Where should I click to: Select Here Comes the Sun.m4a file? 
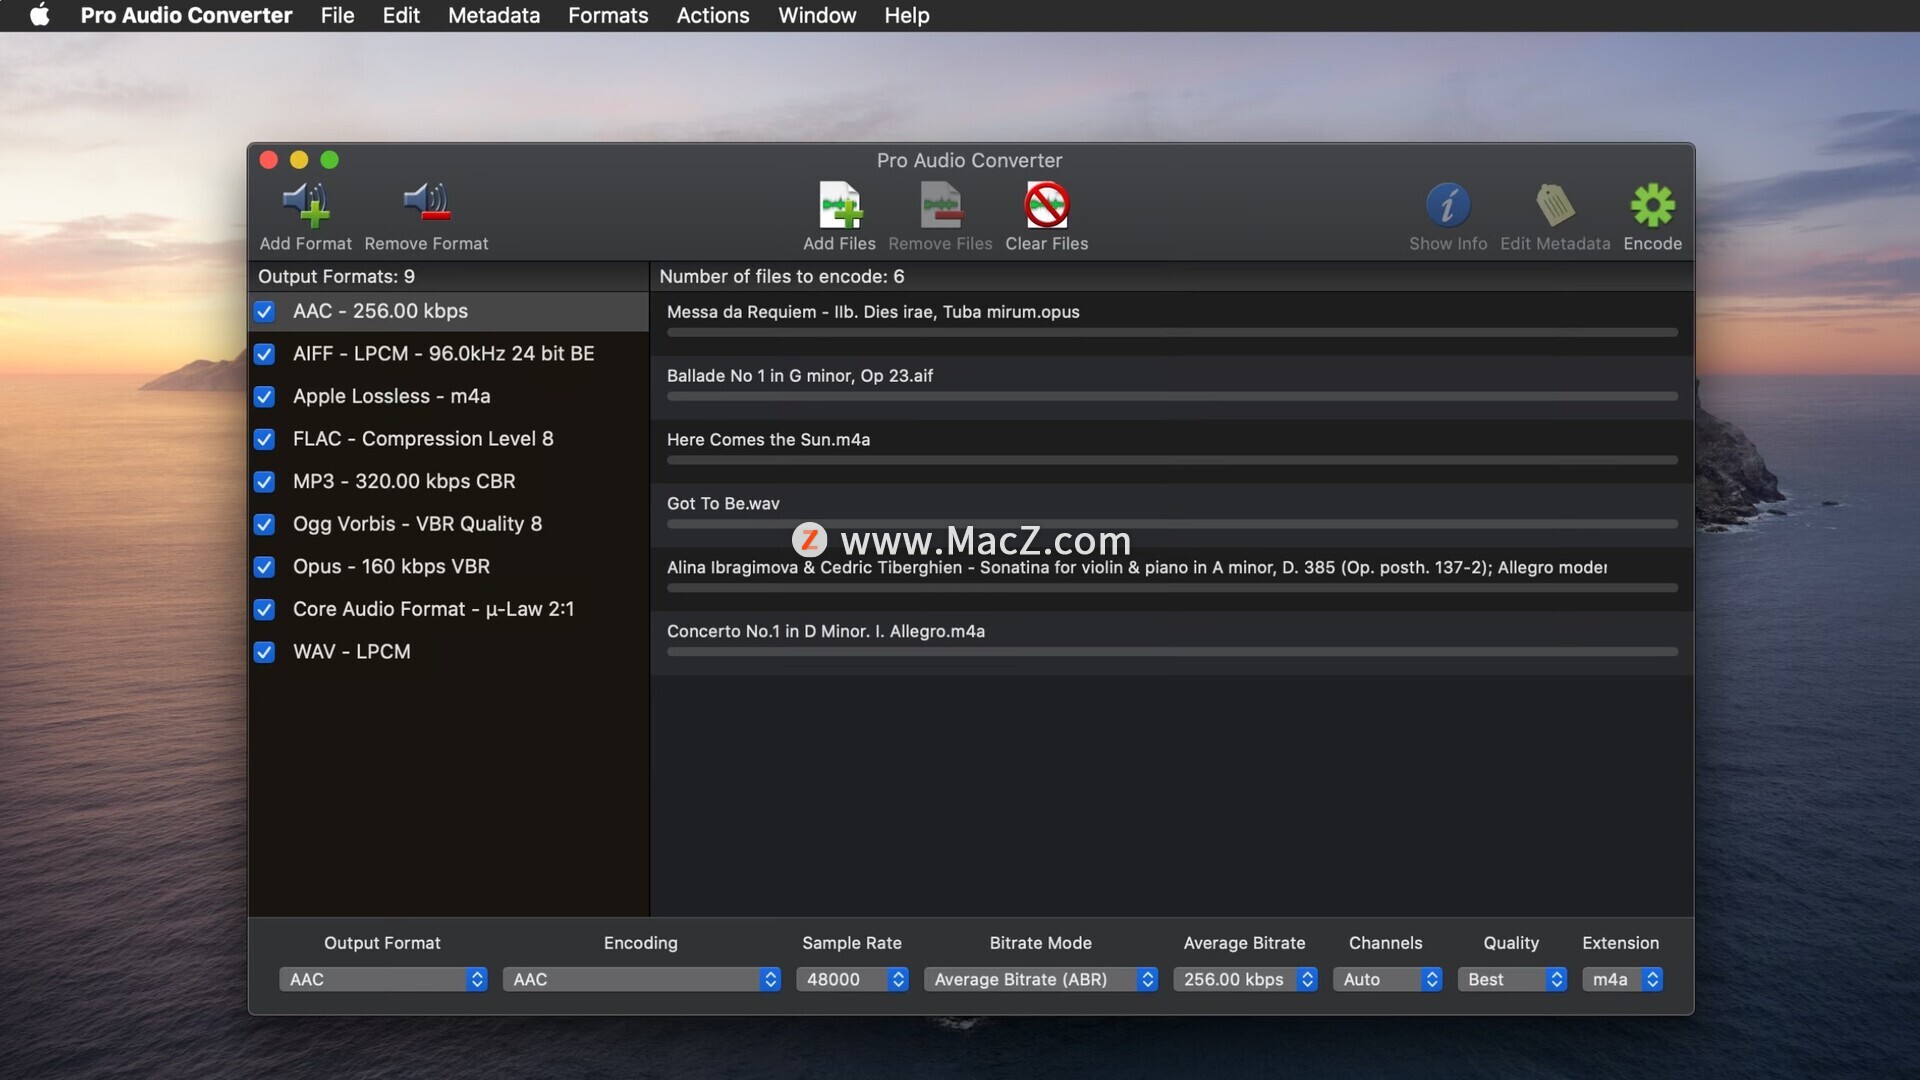tap(1172, 450)
